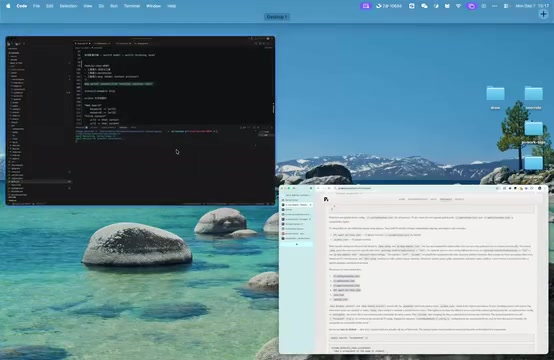Screen dimensions: 554x360
Task: Open the Go menu
Action: [101, 6]
